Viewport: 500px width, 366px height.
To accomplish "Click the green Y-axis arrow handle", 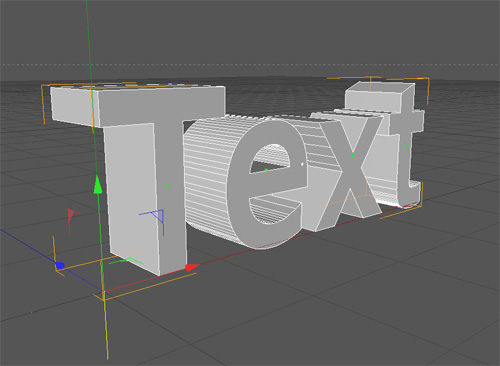I will 98,185.
